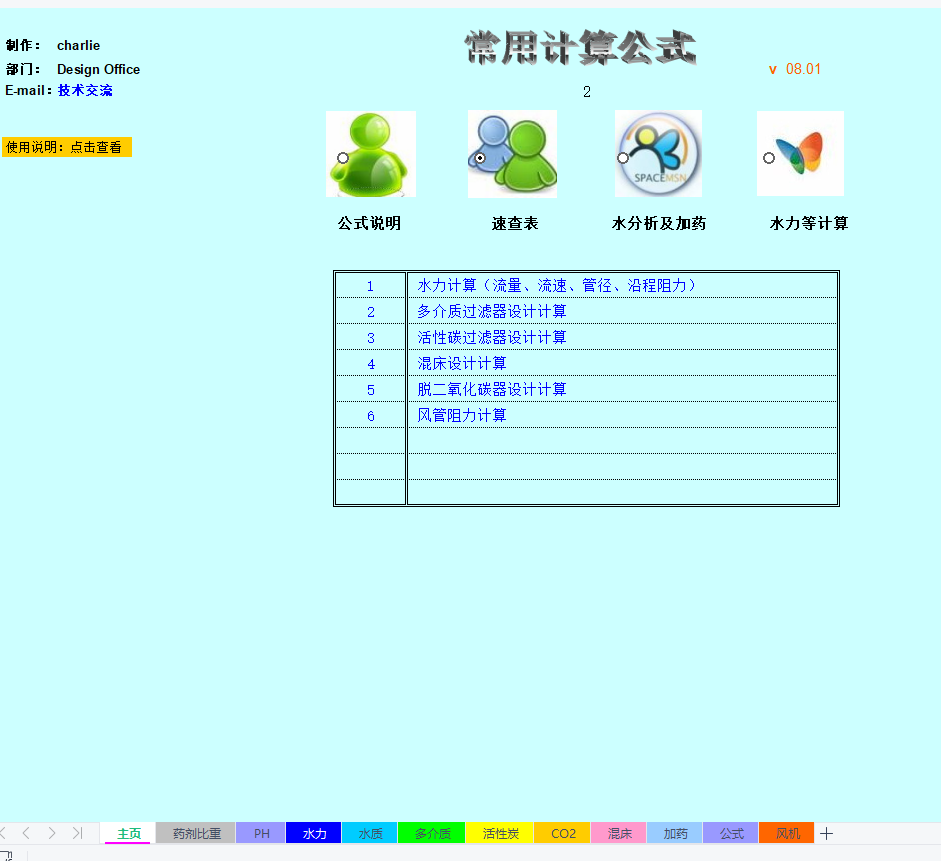Click the SPACEMSN icon above 水分析及加药
This screenshot has height=861, width=941.
(x=658, y=154)
